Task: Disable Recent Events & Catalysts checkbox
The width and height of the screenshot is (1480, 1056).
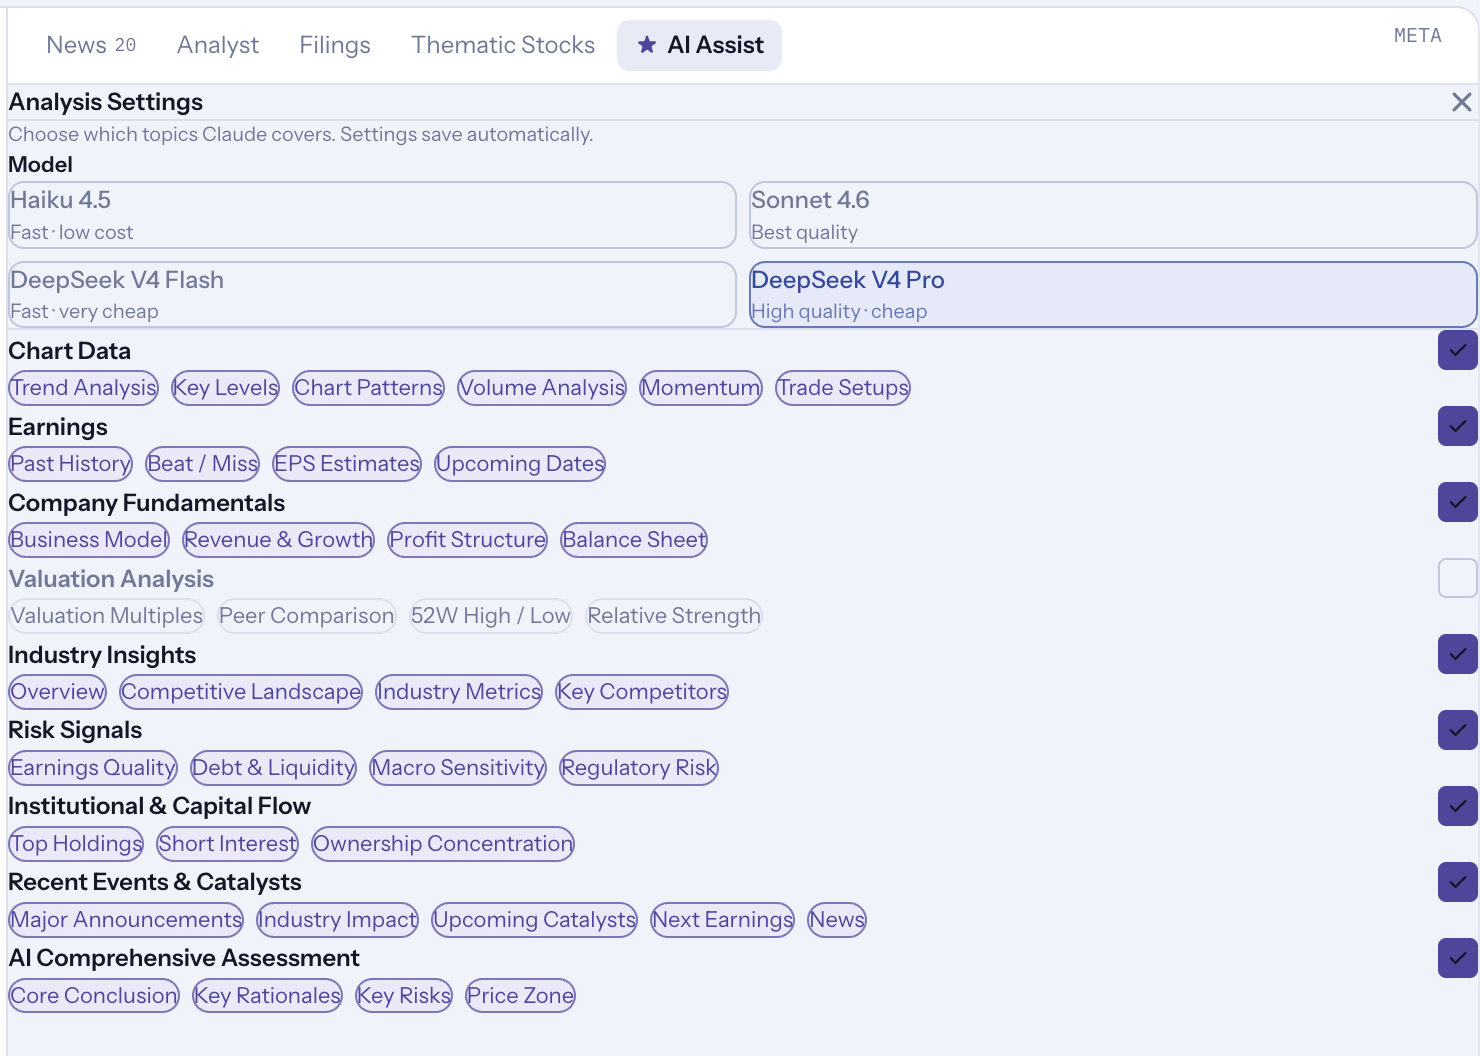Action: pos(1458,882)
